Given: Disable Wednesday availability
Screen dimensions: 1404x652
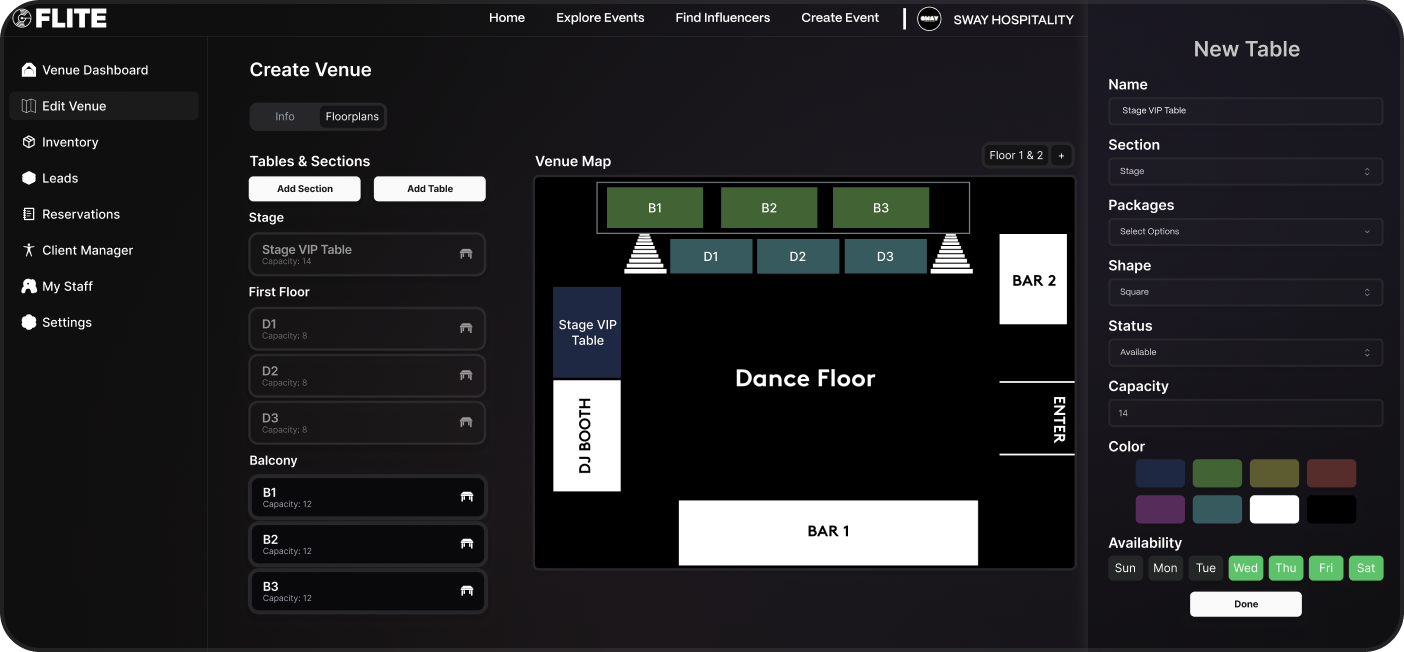Looking at the screenshot, I should (x=1245, y=568).
